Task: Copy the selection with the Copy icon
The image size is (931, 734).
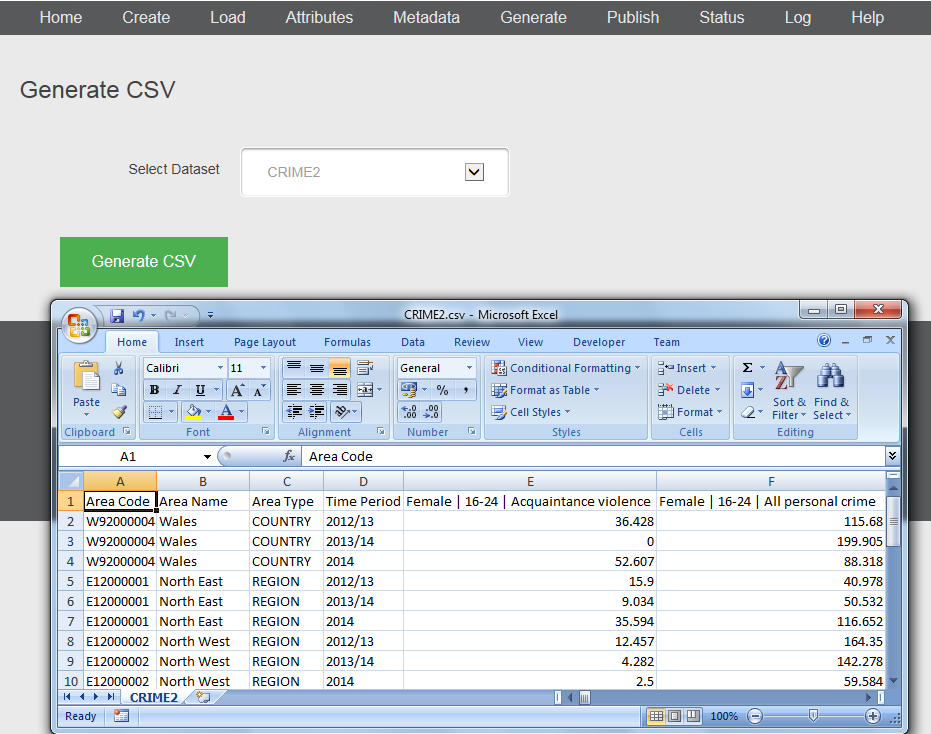Action: [x=119, y=390]
